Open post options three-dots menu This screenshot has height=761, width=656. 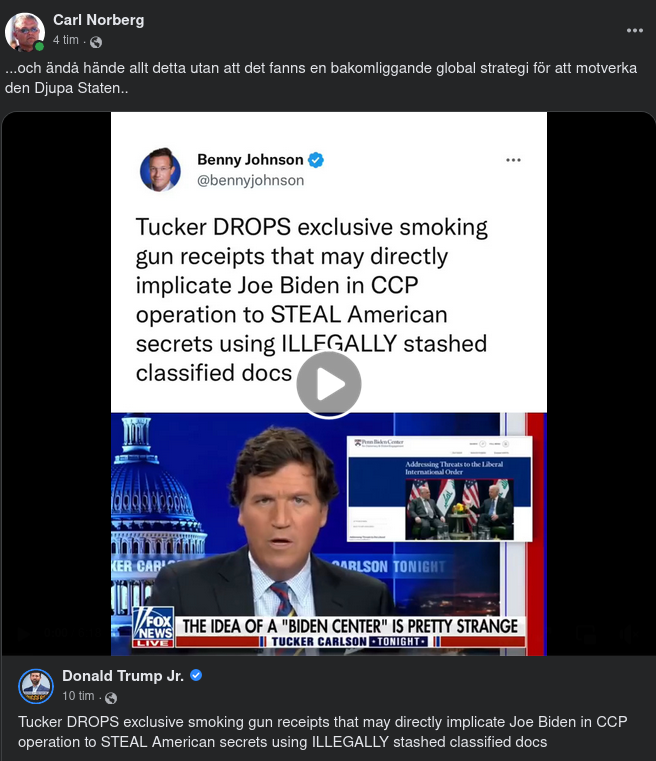click(x=635, y=31)
